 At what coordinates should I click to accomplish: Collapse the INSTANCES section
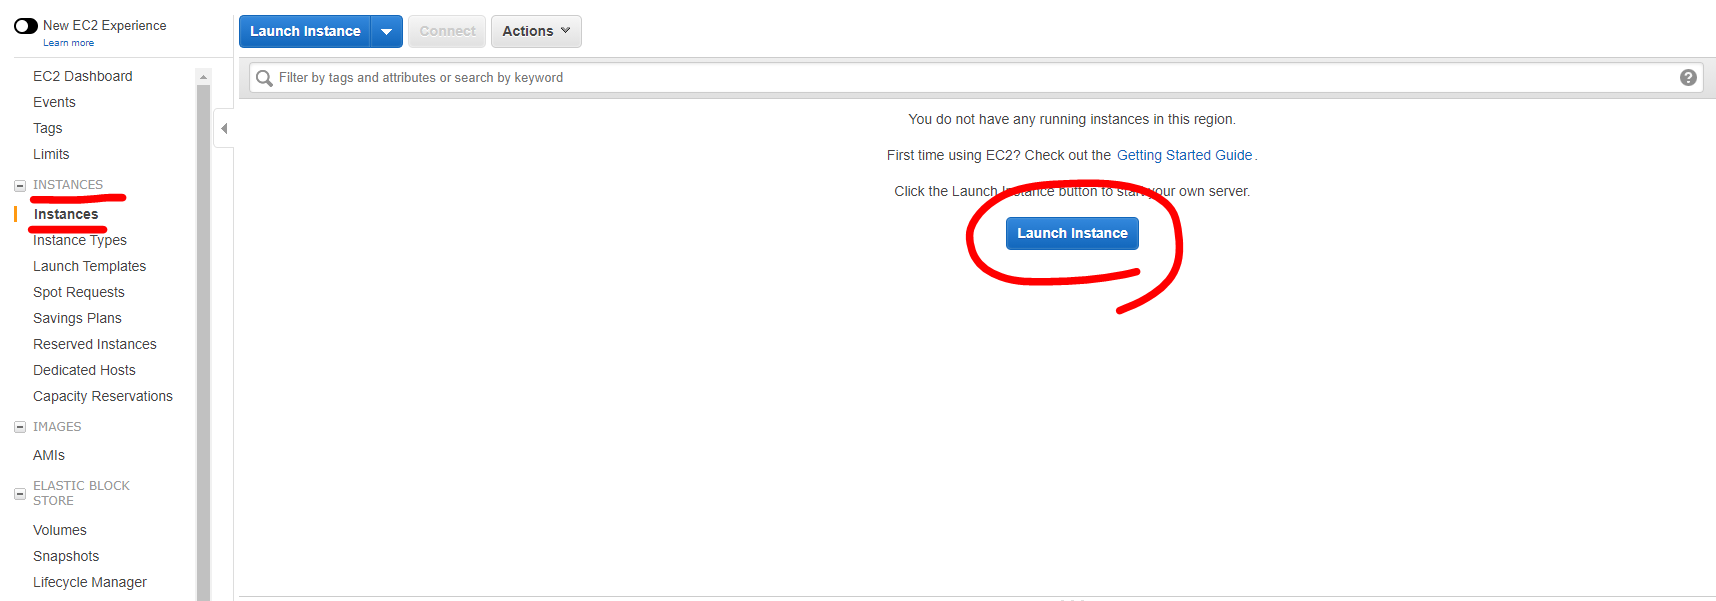(x=20, y=185)
